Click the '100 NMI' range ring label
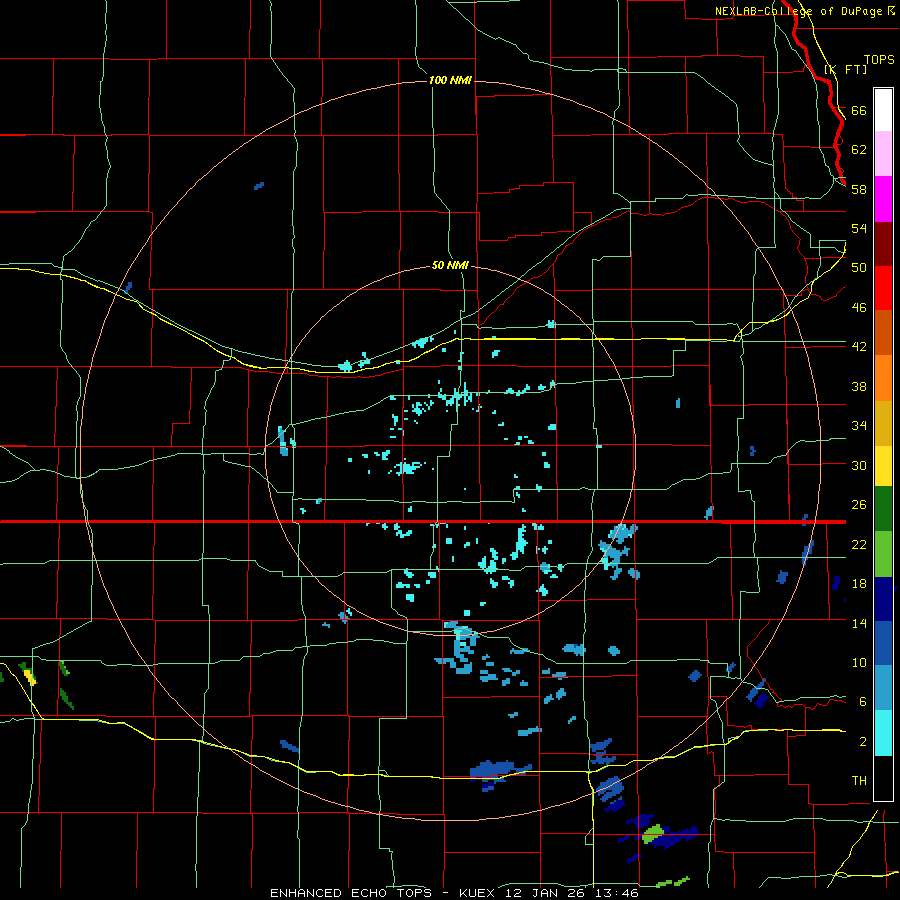Screen dimensions: 900x900 point(450,80)
